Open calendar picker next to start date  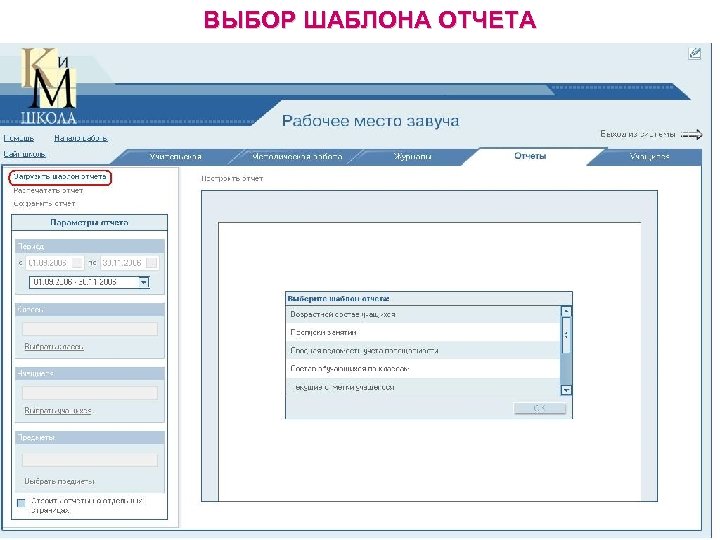click(78, 263)
